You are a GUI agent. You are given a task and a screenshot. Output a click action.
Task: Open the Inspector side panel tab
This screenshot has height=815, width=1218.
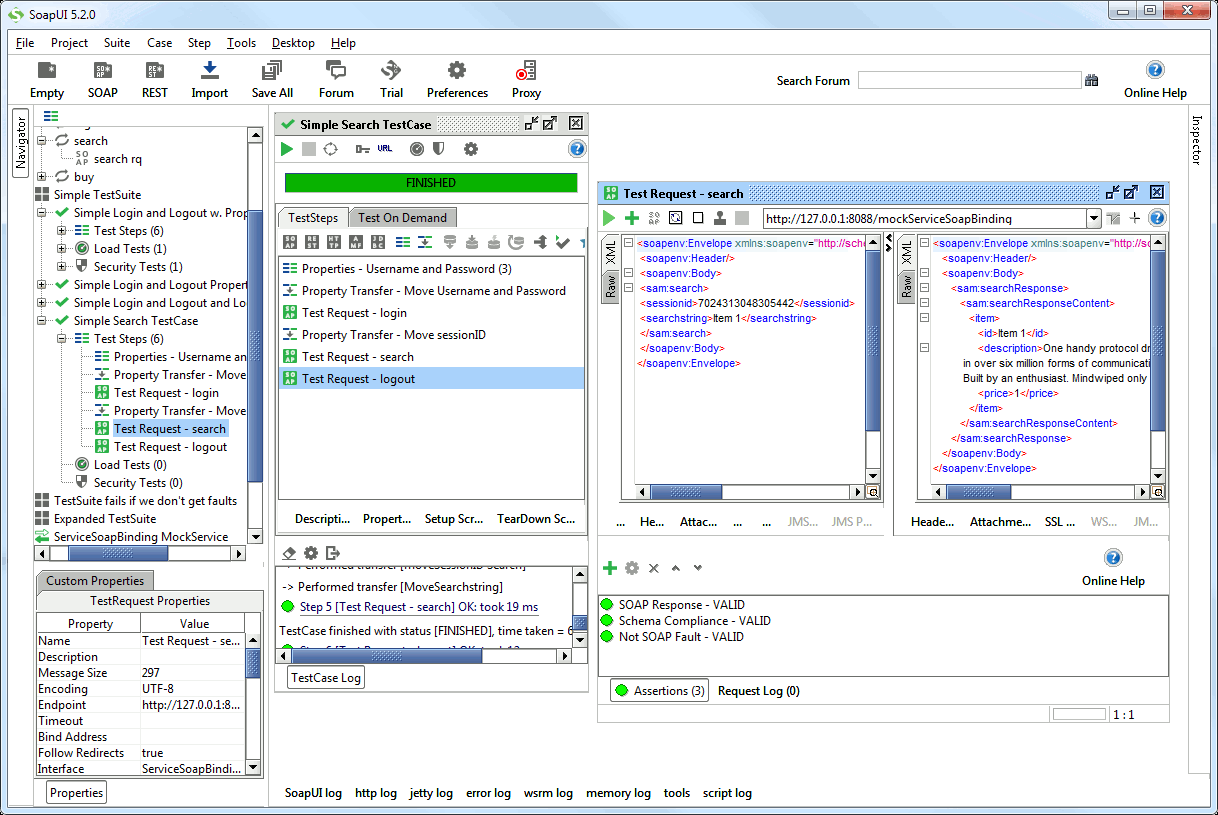coord(1196,140)
